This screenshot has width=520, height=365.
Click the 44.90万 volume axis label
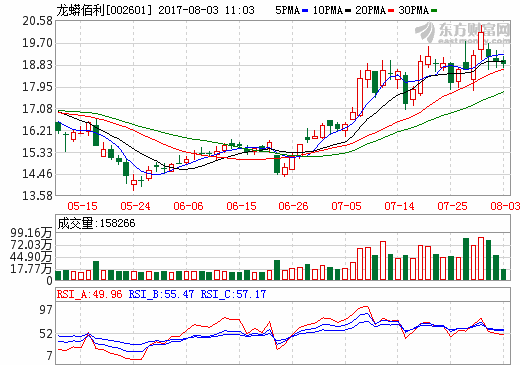[x=31, y=257]
